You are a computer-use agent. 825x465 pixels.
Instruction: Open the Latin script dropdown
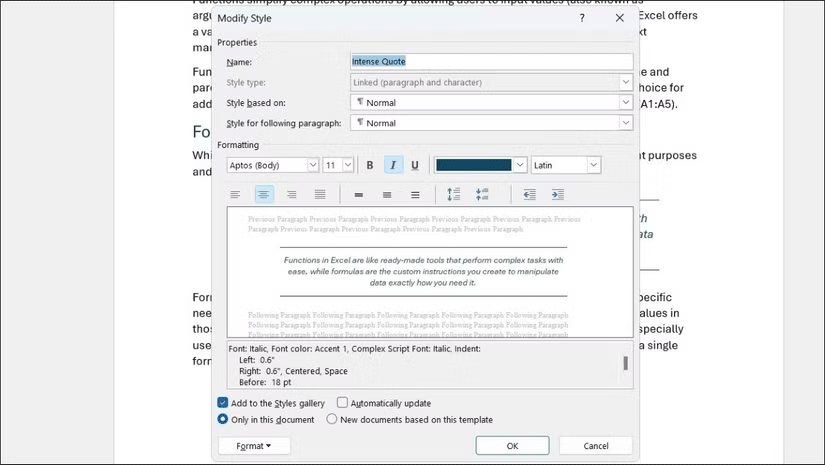pos(593,165)
